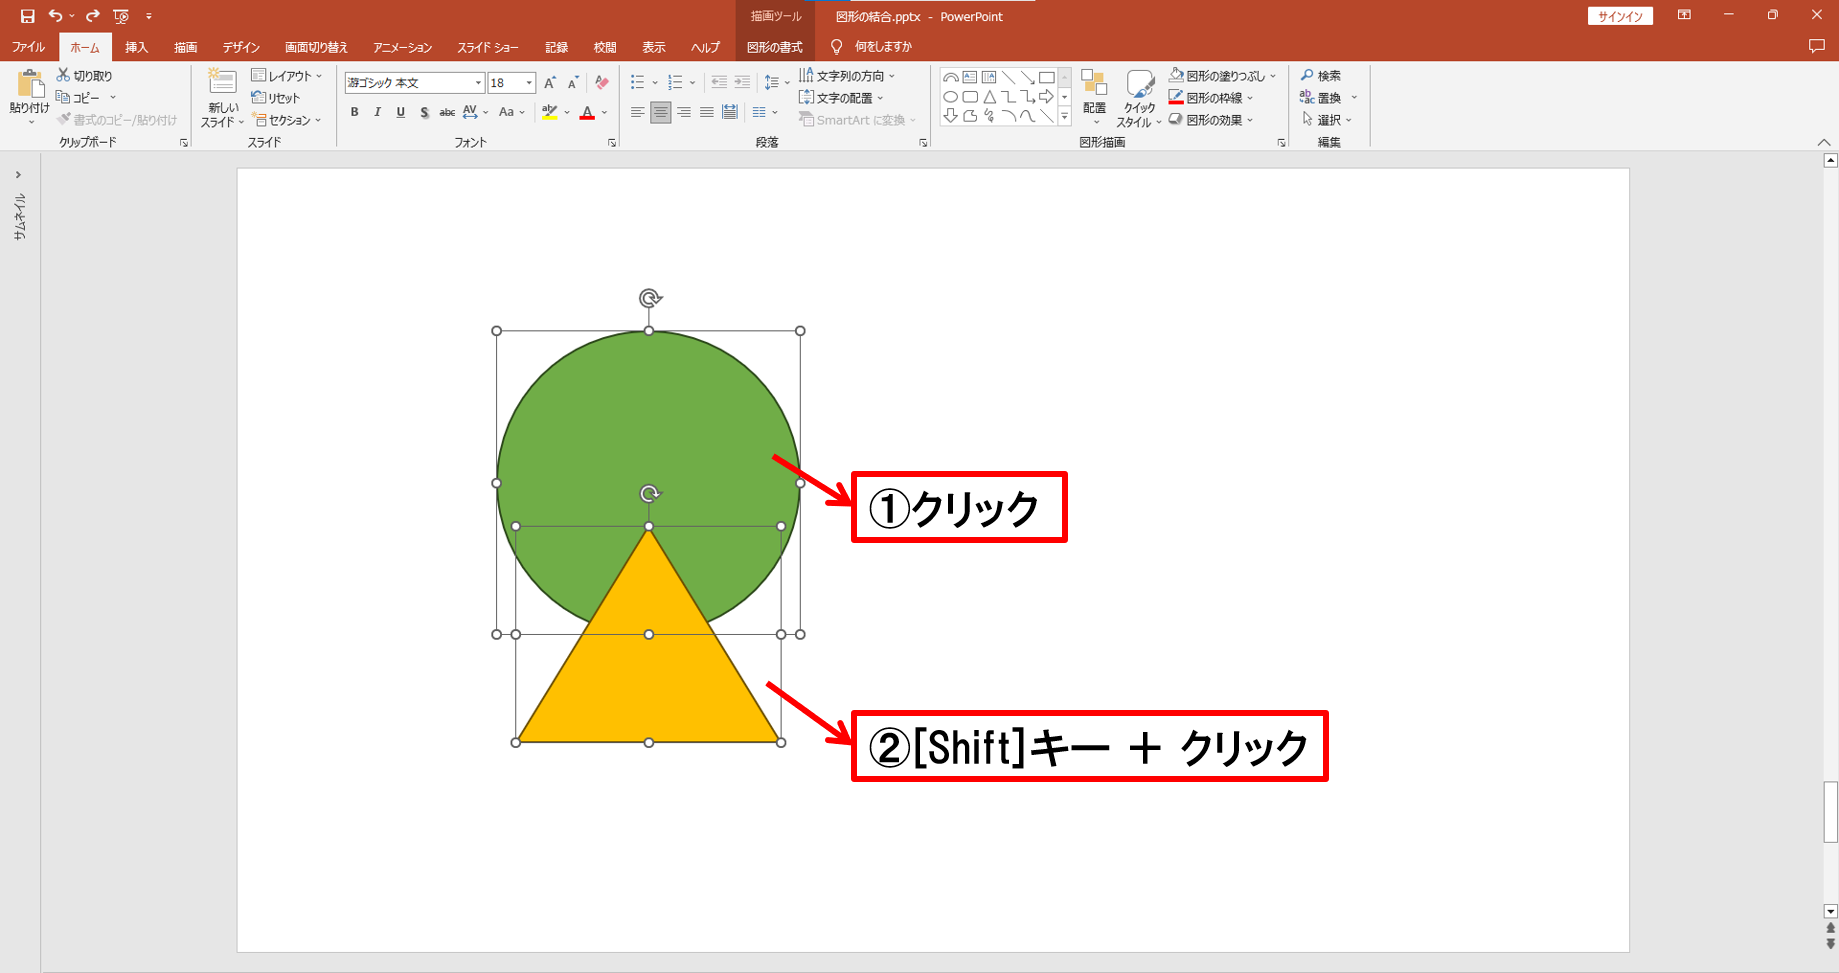Switch to the スライドショー tab
The width and height of the screenshot is (1839, 973).
click(x=488, y=47)
